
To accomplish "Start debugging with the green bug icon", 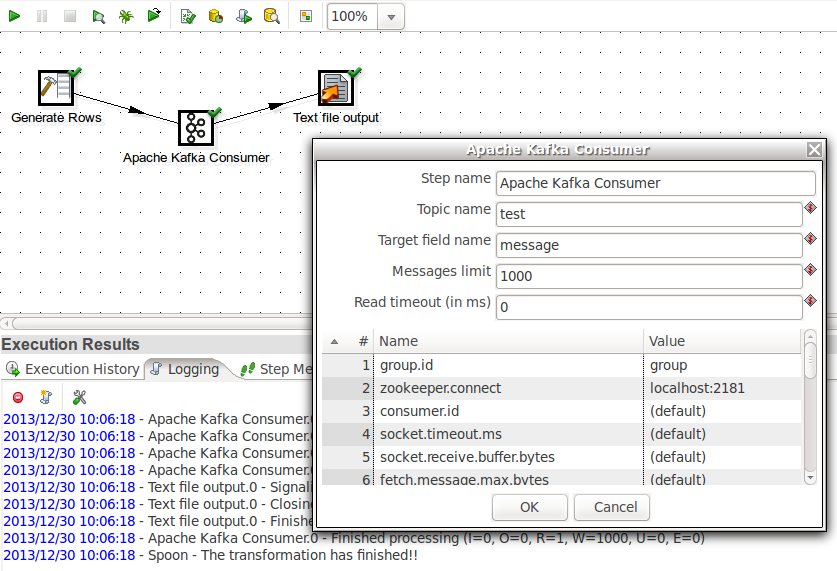I will [126, 16].
